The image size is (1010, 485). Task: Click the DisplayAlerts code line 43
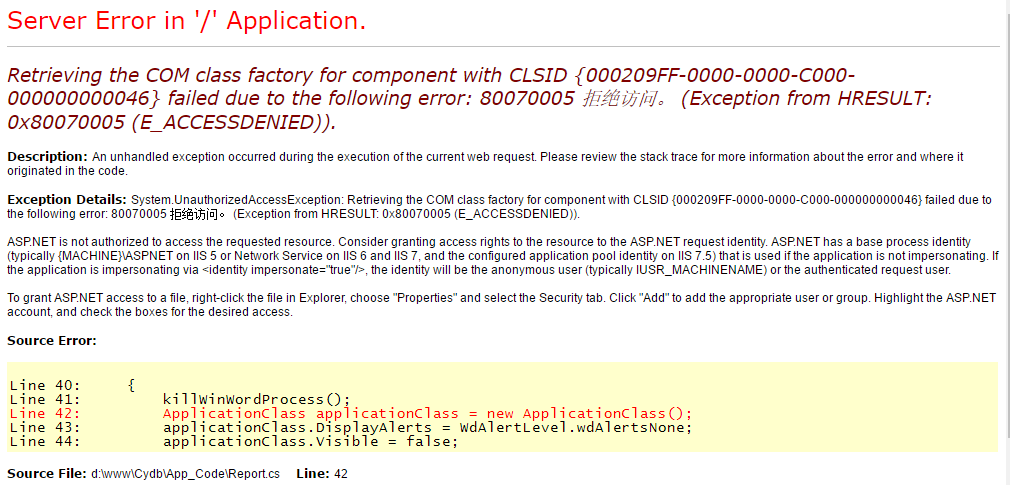point(351,428)
